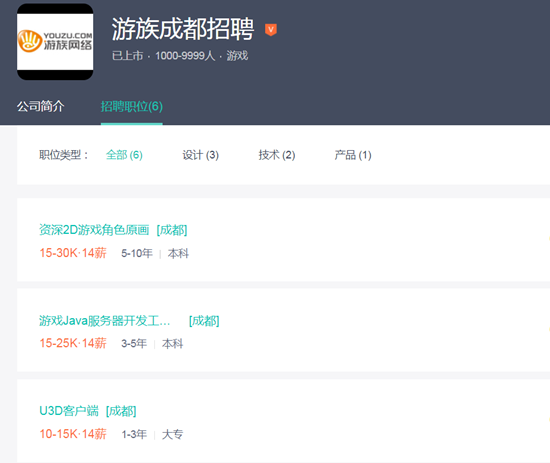Click [成都] next to 资深2D游戏角色原画

click(x=172, y=230)
